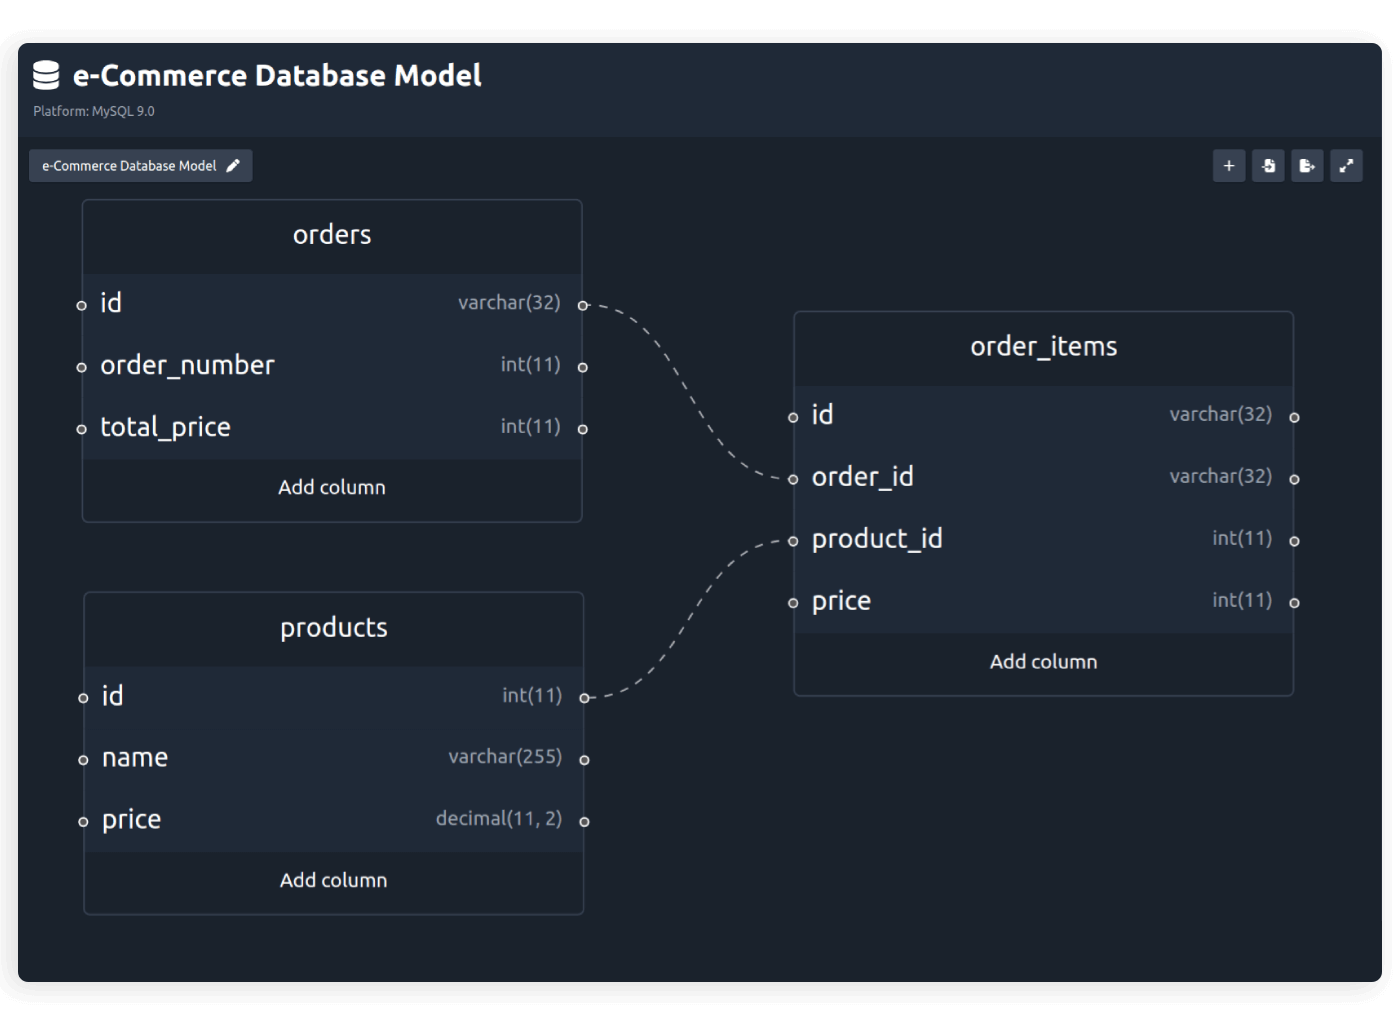Select the id column in order_items
This screenshot has height=1018, width=1400.
point(821,414)
